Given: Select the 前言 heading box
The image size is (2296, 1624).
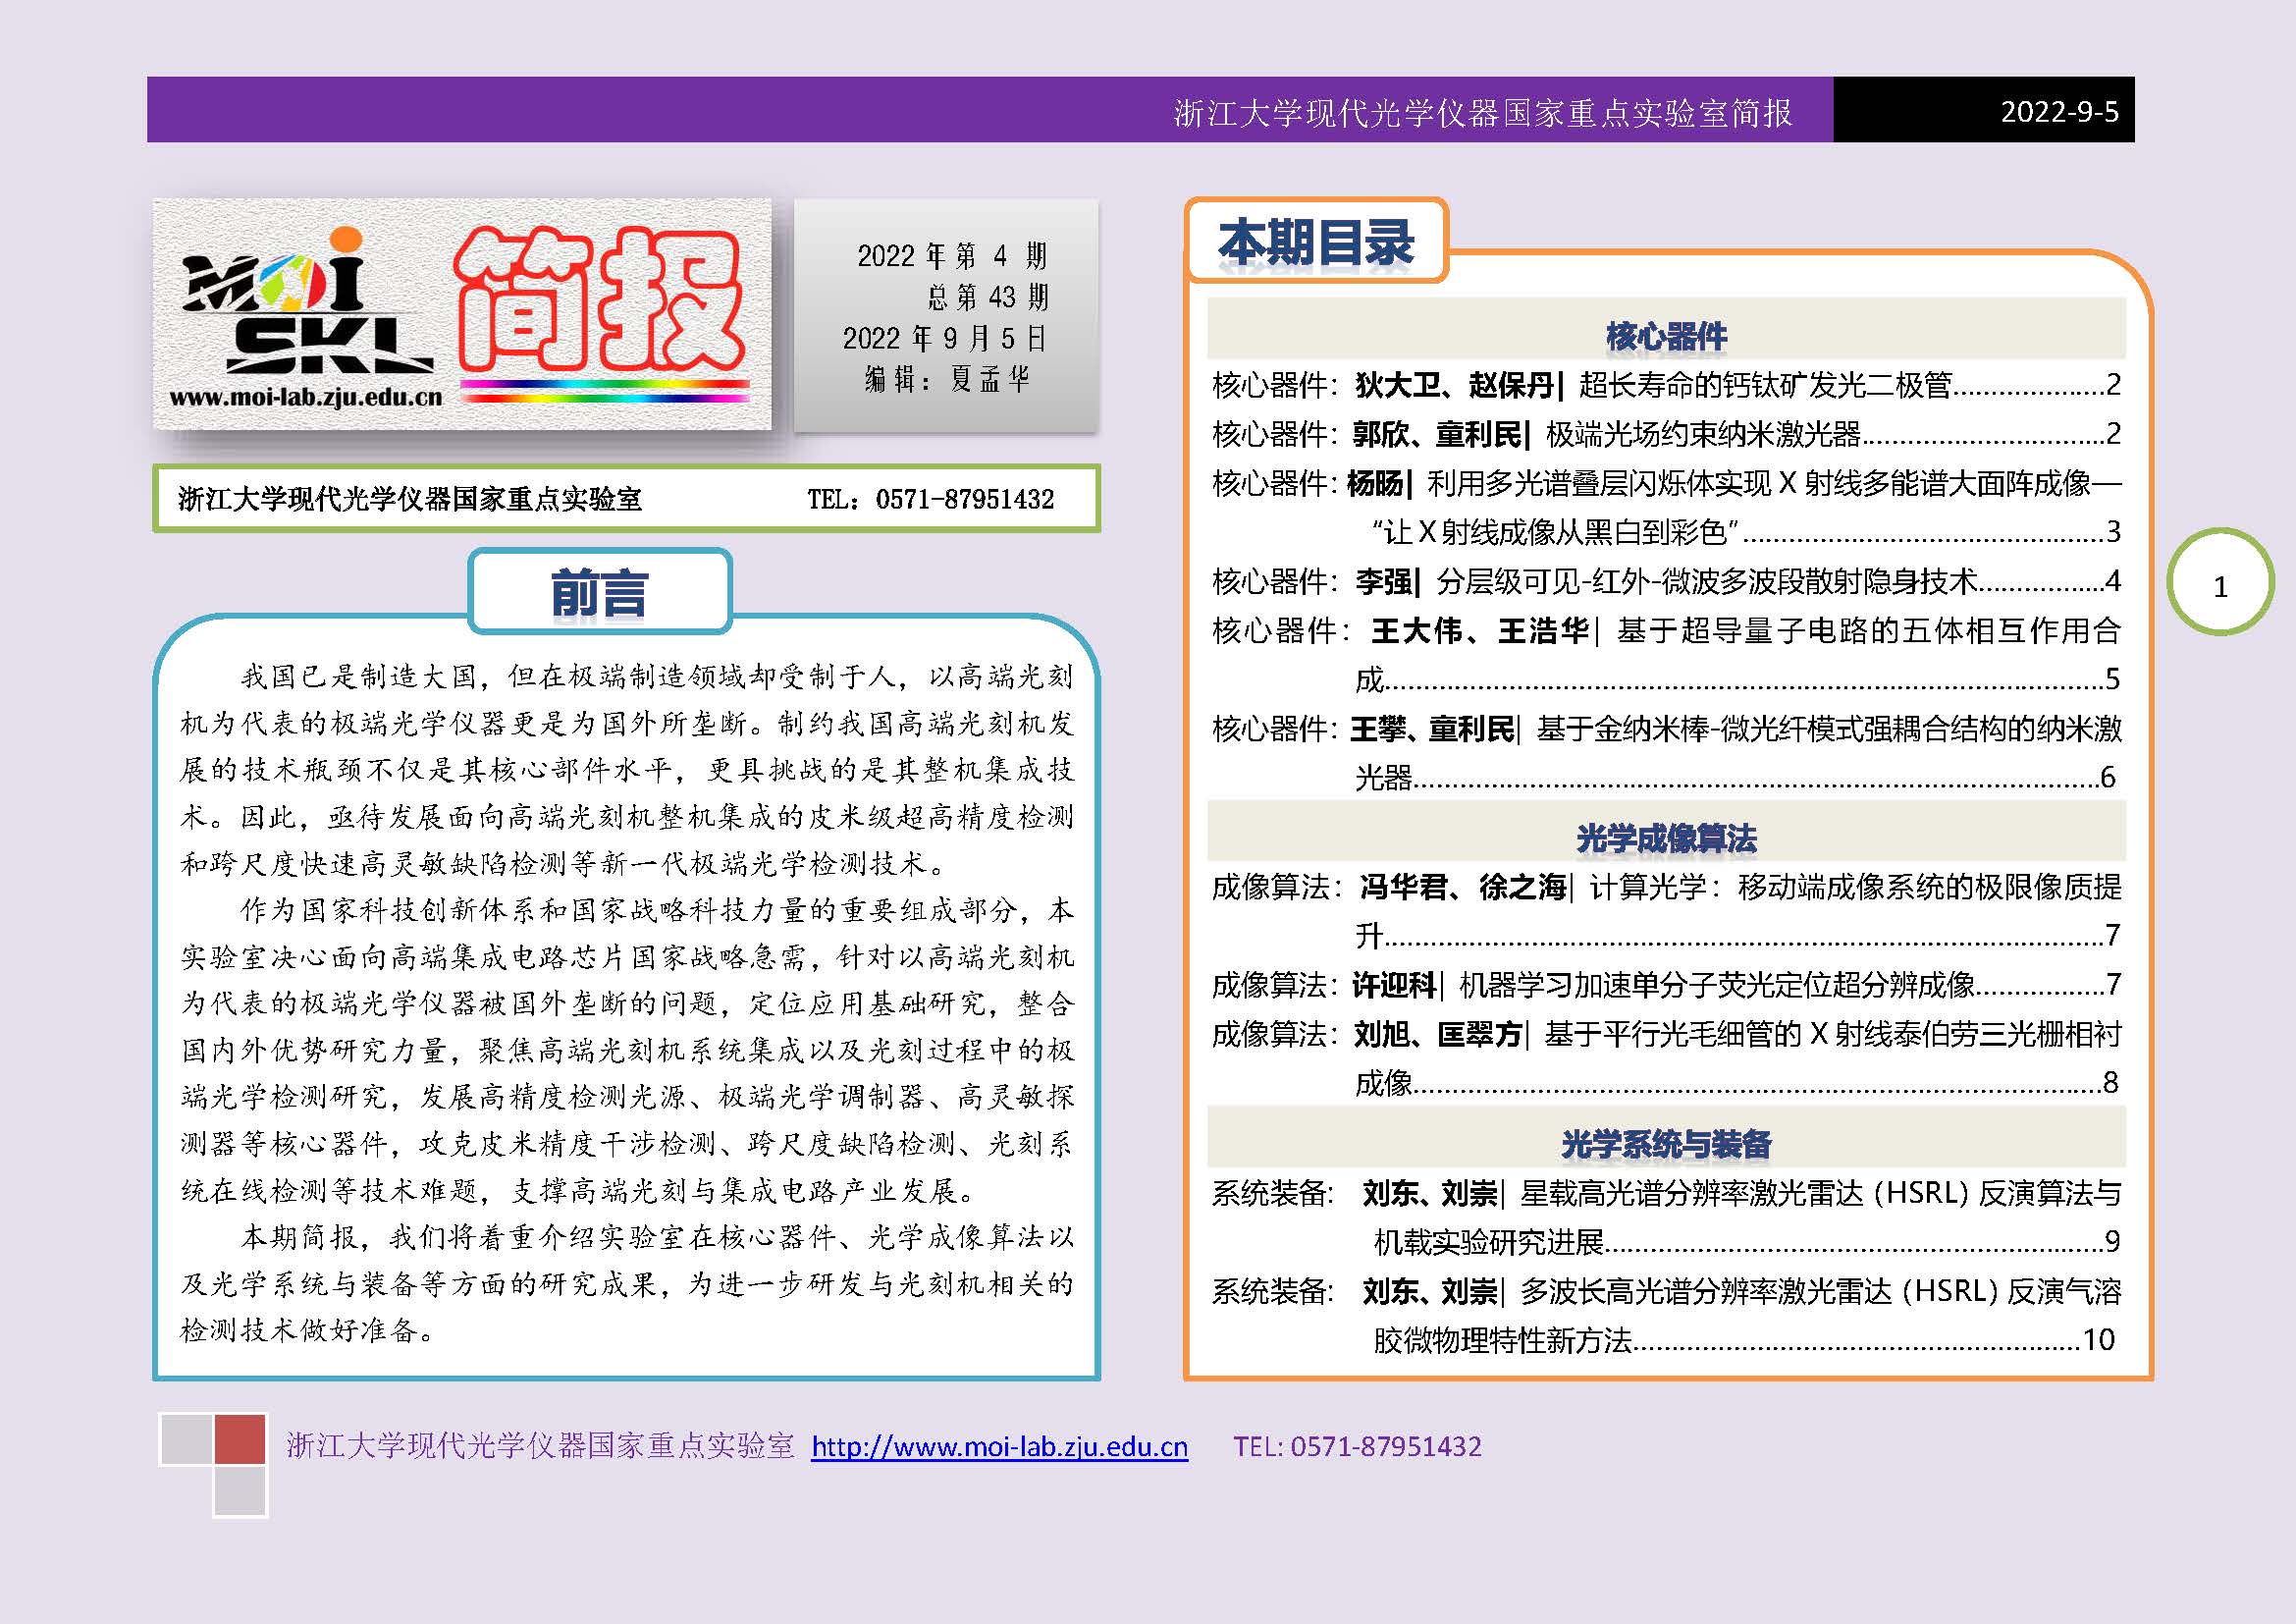Looking at the screenshot, I should tap(600, 592).
